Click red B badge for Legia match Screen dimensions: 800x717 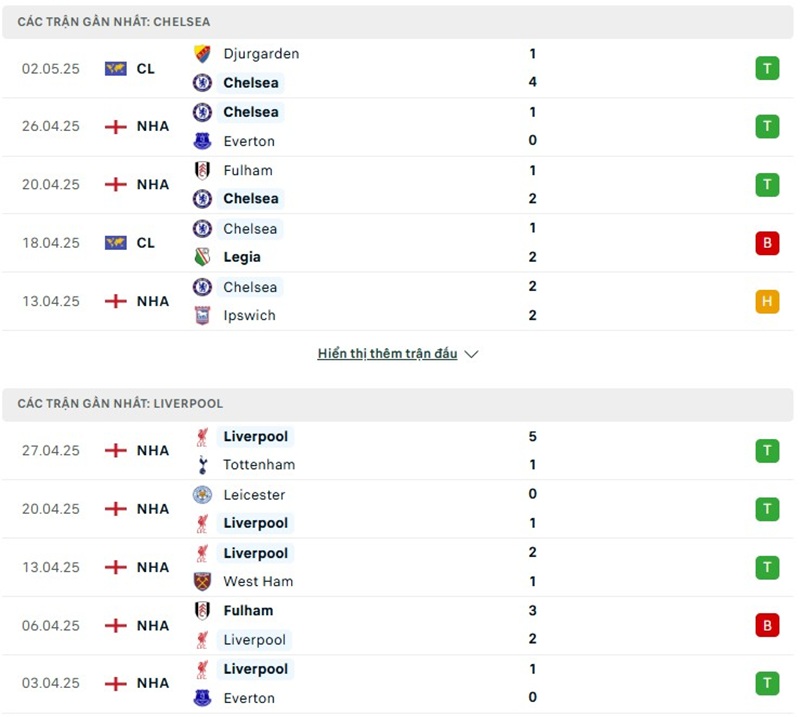[x=767, y=243]
